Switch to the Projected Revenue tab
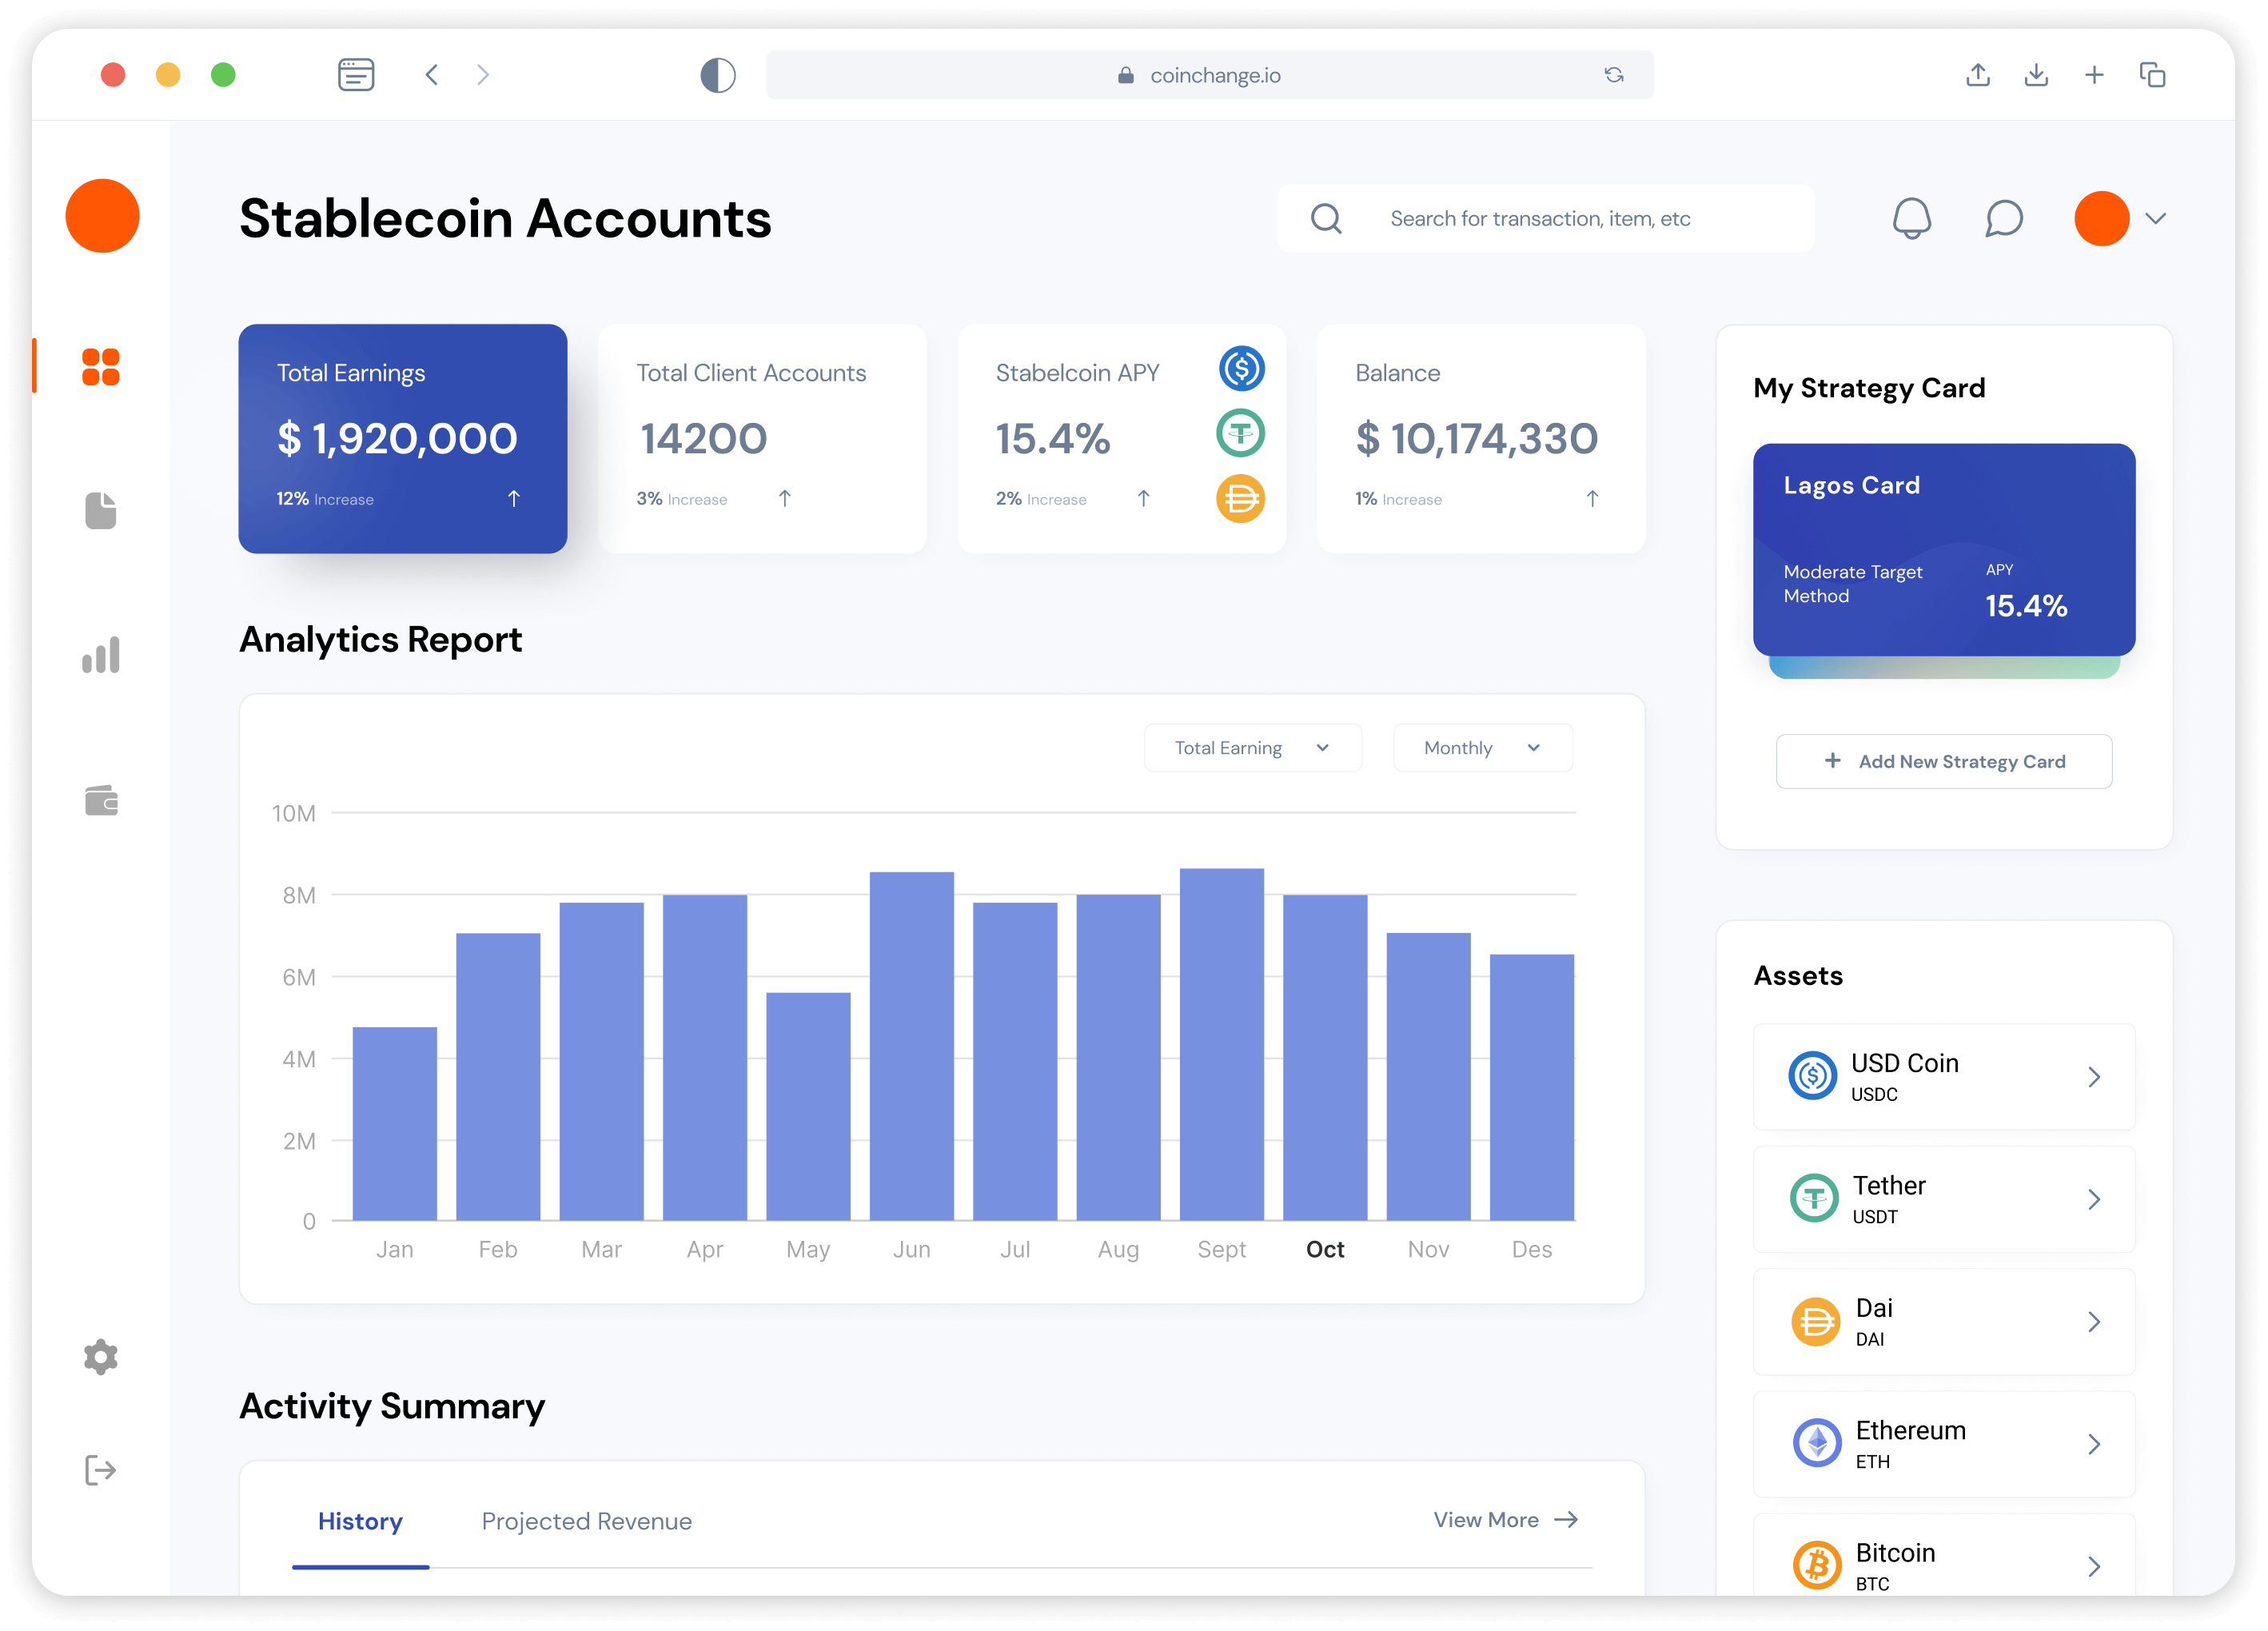2268x1631 pixels. click(586, 1521)
